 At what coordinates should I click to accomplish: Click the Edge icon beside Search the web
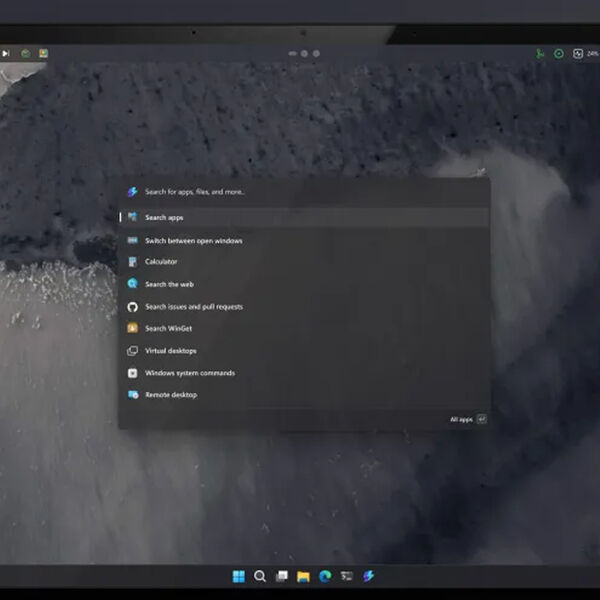[x=132, y=284]
